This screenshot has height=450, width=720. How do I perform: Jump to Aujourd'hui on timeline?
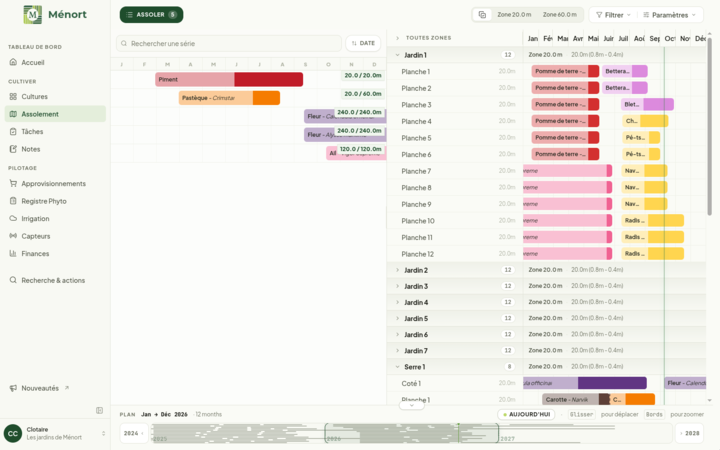526,414
